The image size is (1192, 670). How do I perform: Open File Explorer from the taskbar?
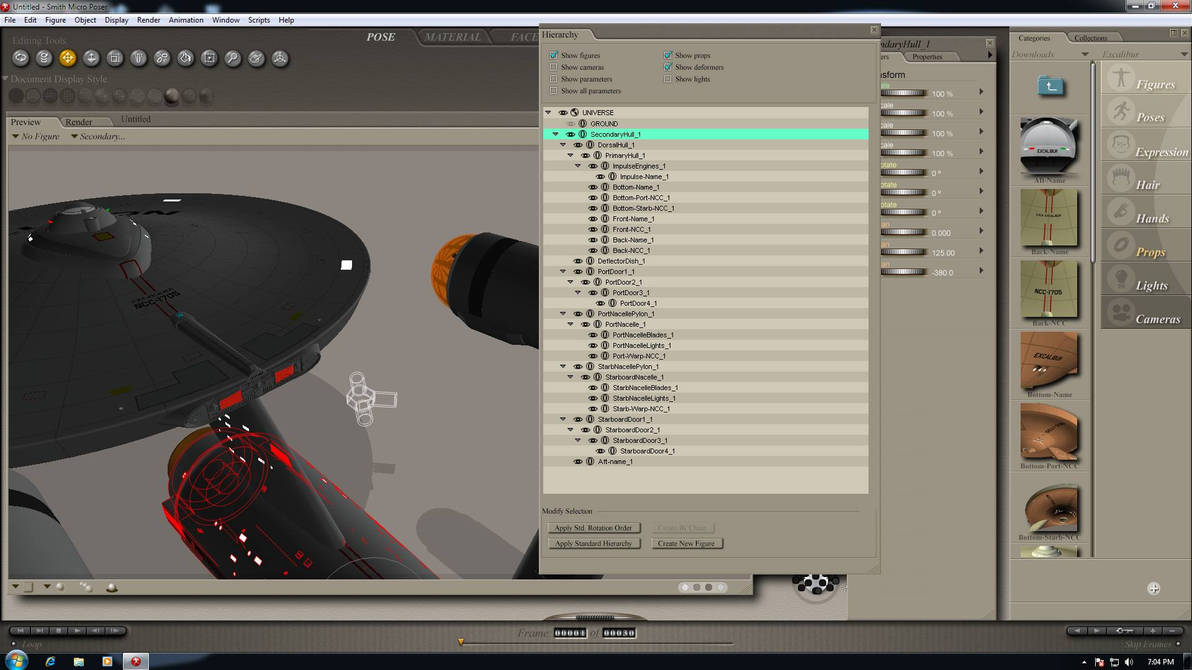78,662
